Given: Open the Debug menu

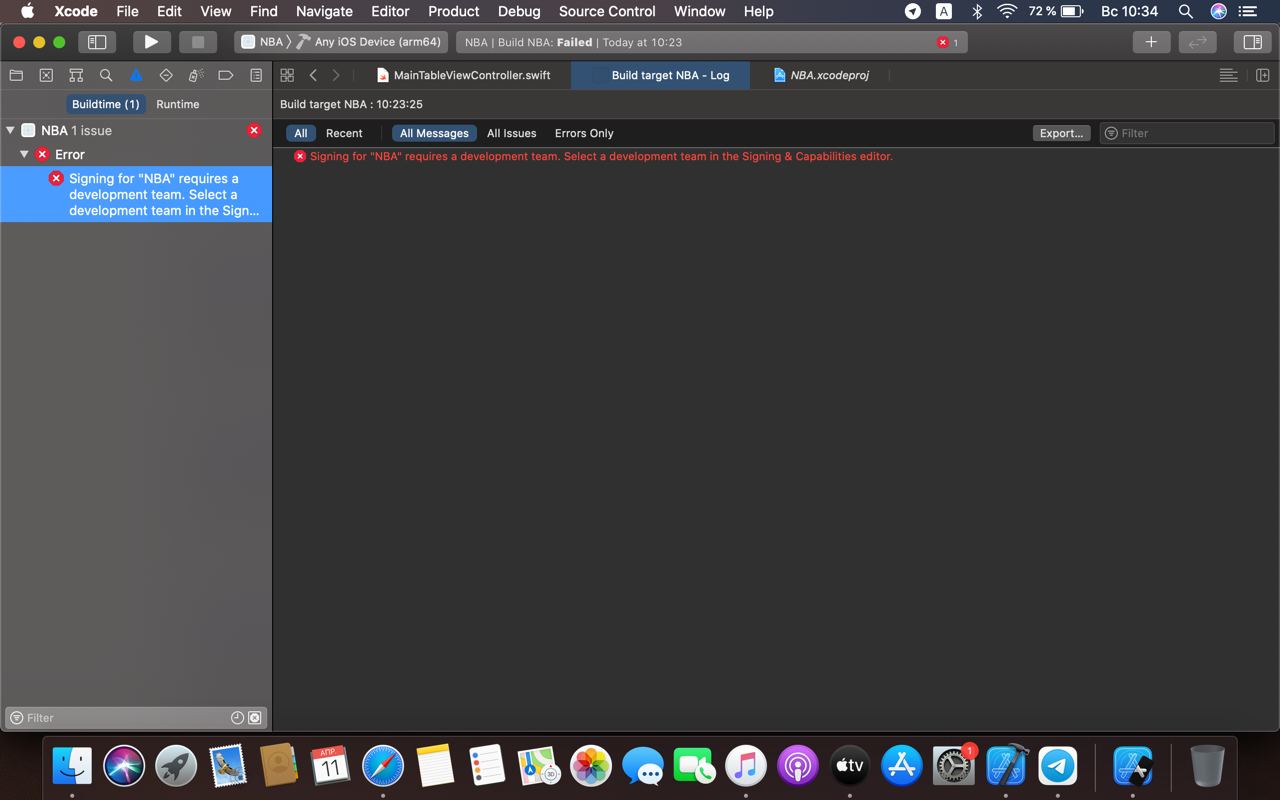Looking at the screenshot, I should click(x=519, y=11).
